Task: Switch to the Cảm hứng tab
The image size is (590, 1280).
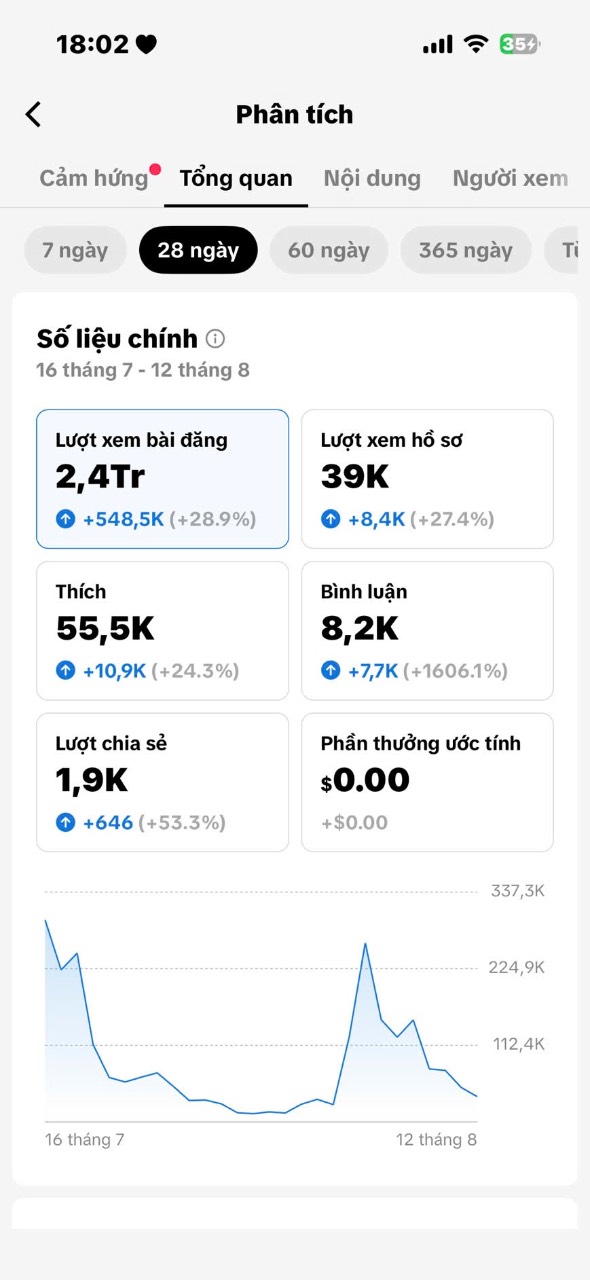Action: point(94,179)
